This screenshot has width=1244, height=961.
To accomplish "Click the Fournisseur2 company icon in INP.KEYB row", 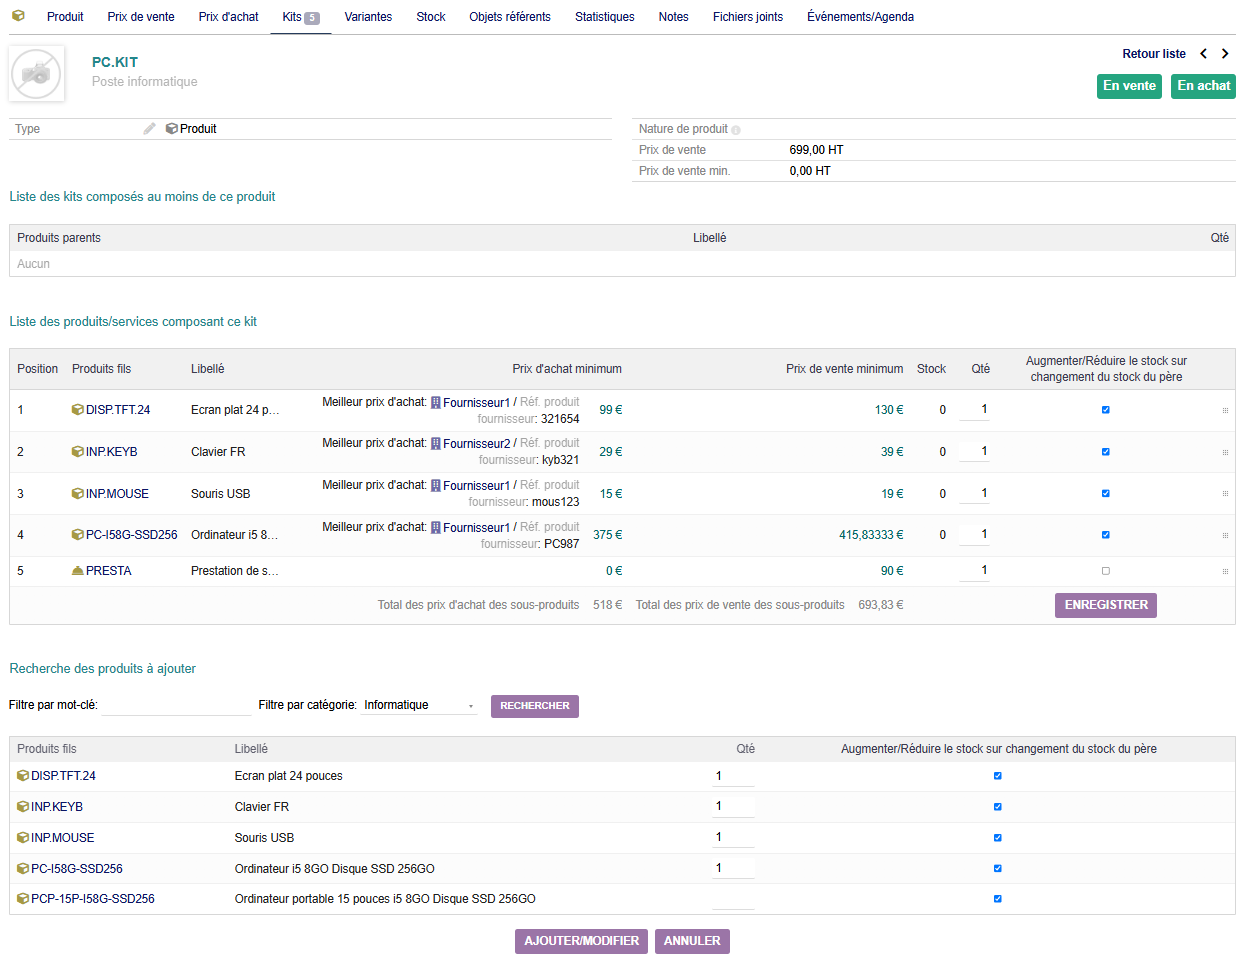I will 436,444.
